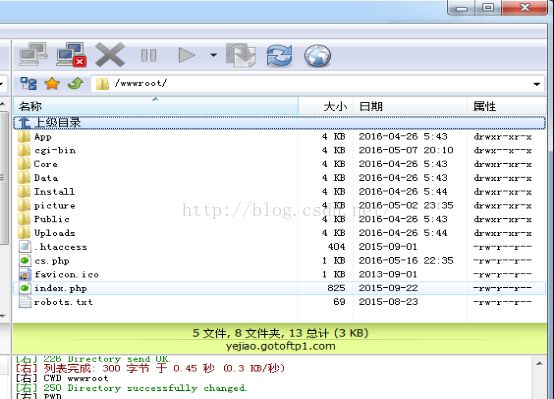Sort by the 名称 column header
The height and width of the screenshot is (399, 554).
155,106
